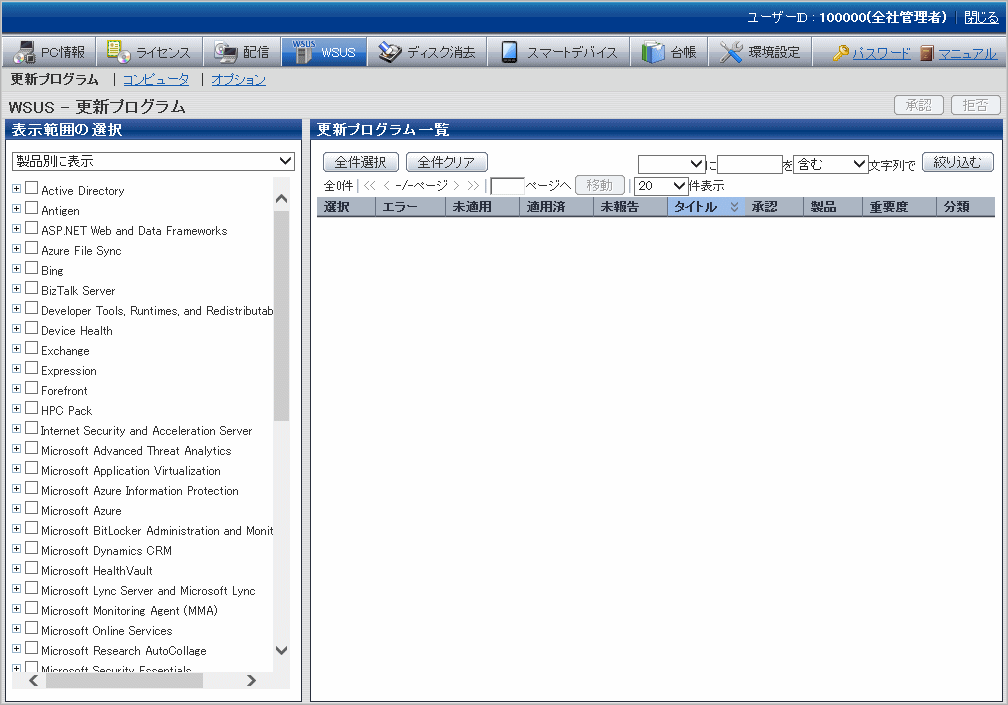The width and height of the screenshot is (1008, 705).
Task: Toggle the HPC Pack checkbox
Action: (32, 408)
